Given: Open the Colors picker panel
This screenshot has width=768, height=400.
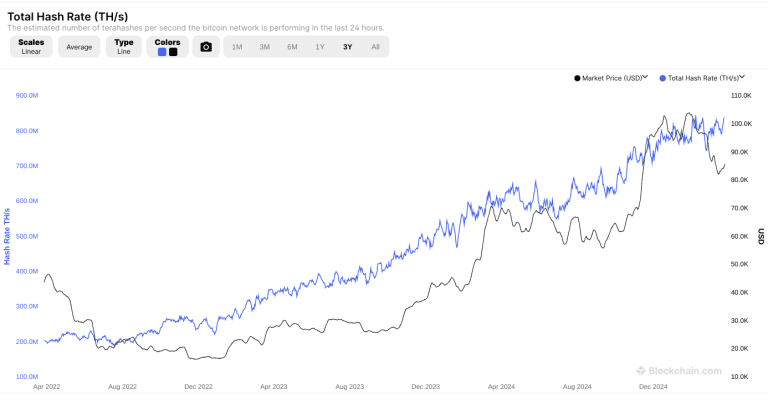Looking at the screenshot, I should pos(167,42).
